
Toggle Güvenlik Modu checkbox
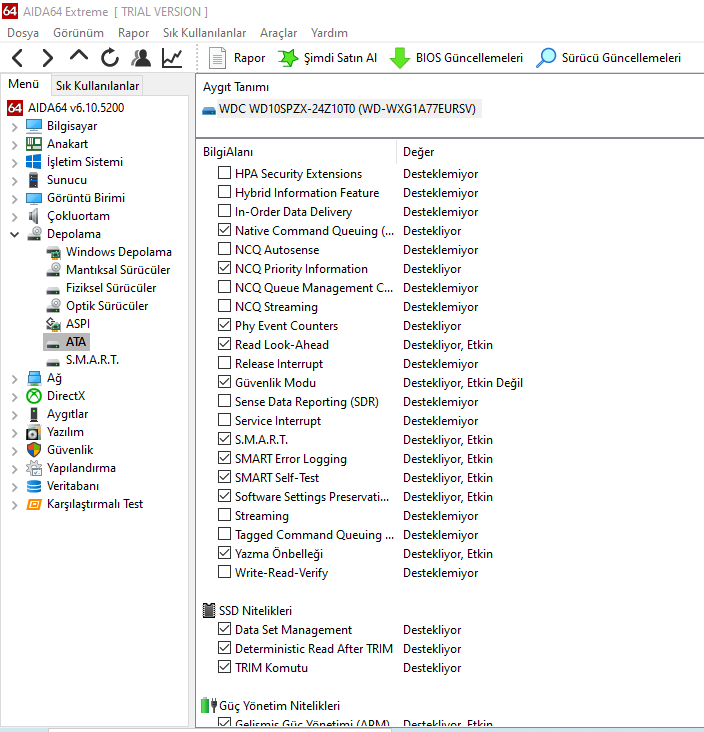coord(225,381)
